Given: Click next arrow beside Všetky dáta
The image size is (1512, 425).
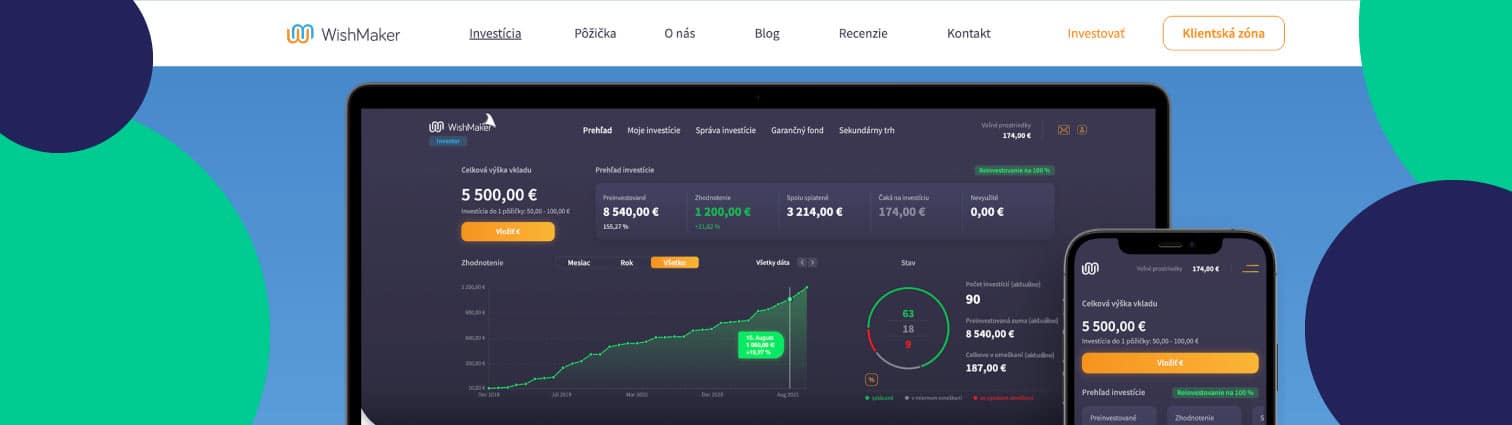Looking at the screenshot, I should point(812,262).
